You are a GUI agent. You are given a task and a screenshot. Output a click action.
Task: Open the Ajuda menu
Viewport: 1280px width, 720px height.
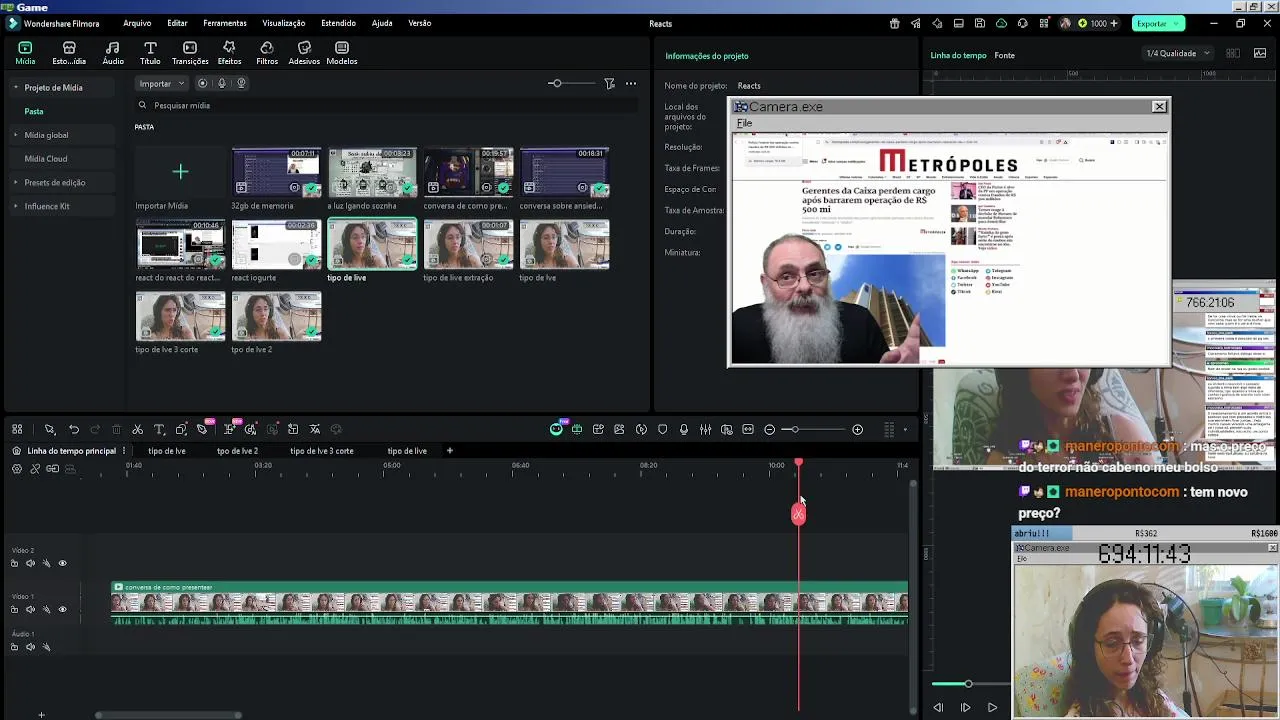pos(382,23)
